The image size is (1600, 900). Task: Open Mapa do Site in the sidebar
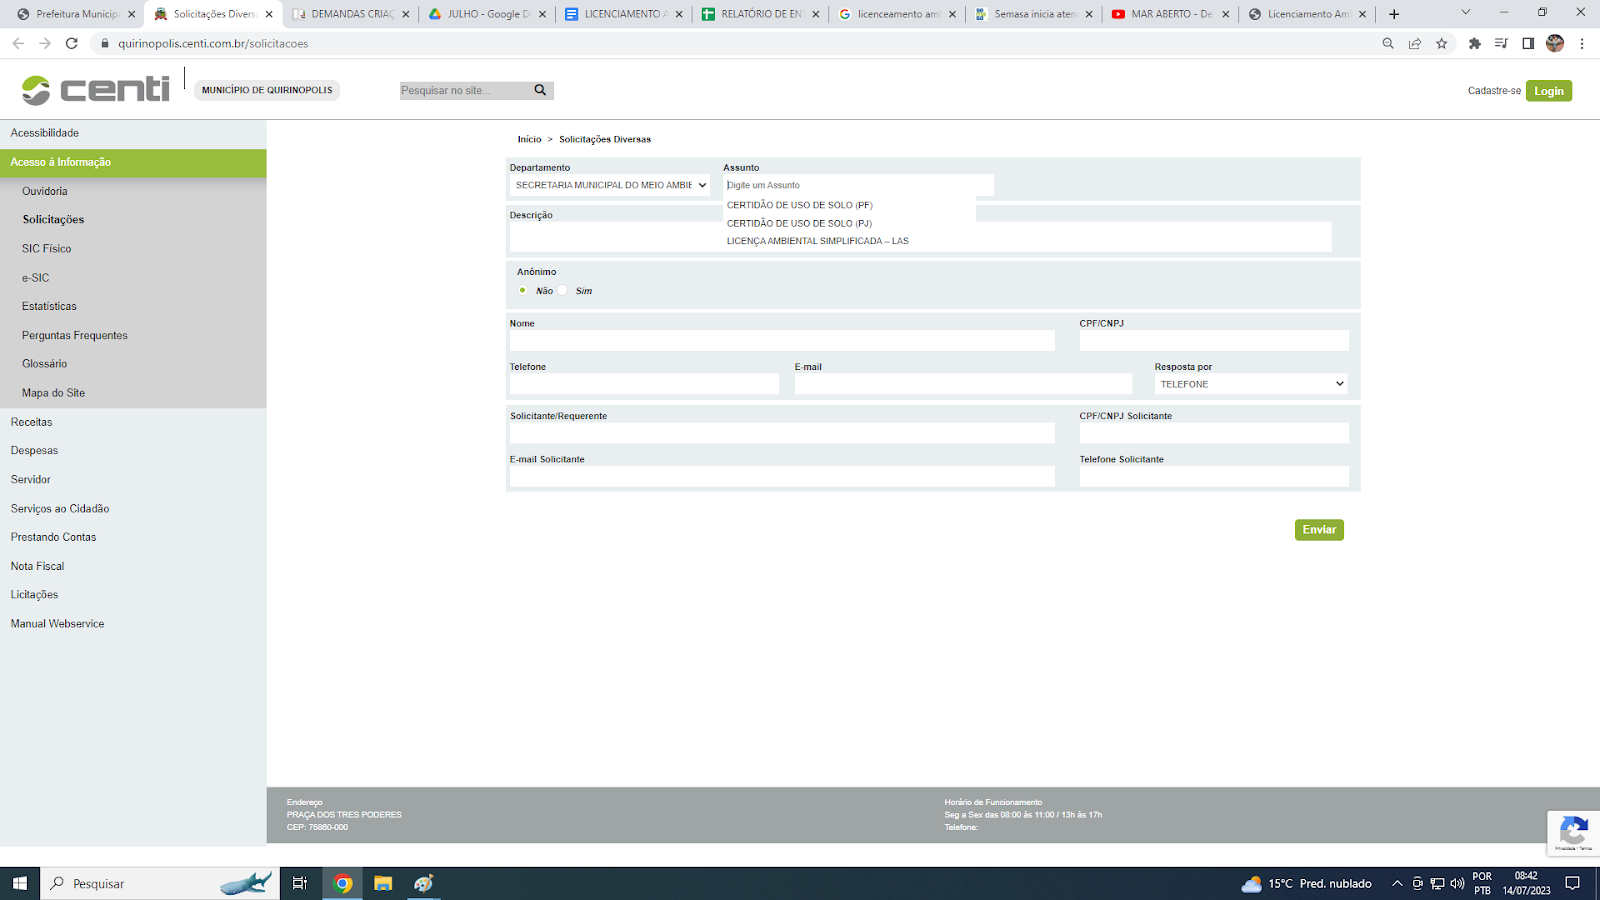(x=53, y=393)
